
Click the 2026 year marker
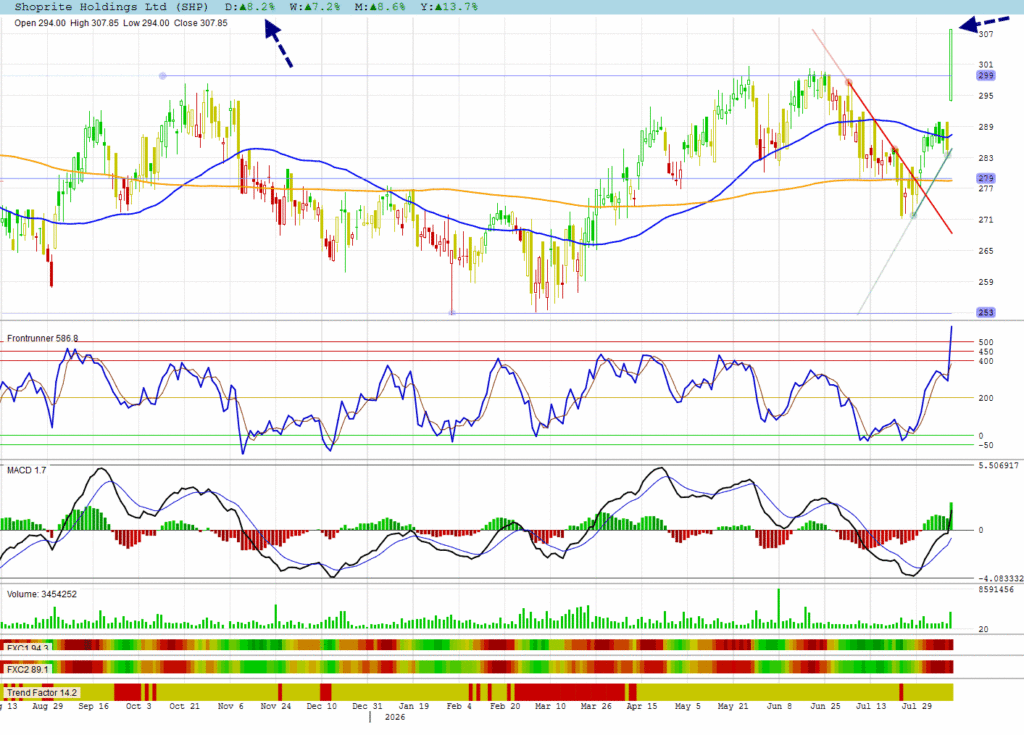(394, 717)
